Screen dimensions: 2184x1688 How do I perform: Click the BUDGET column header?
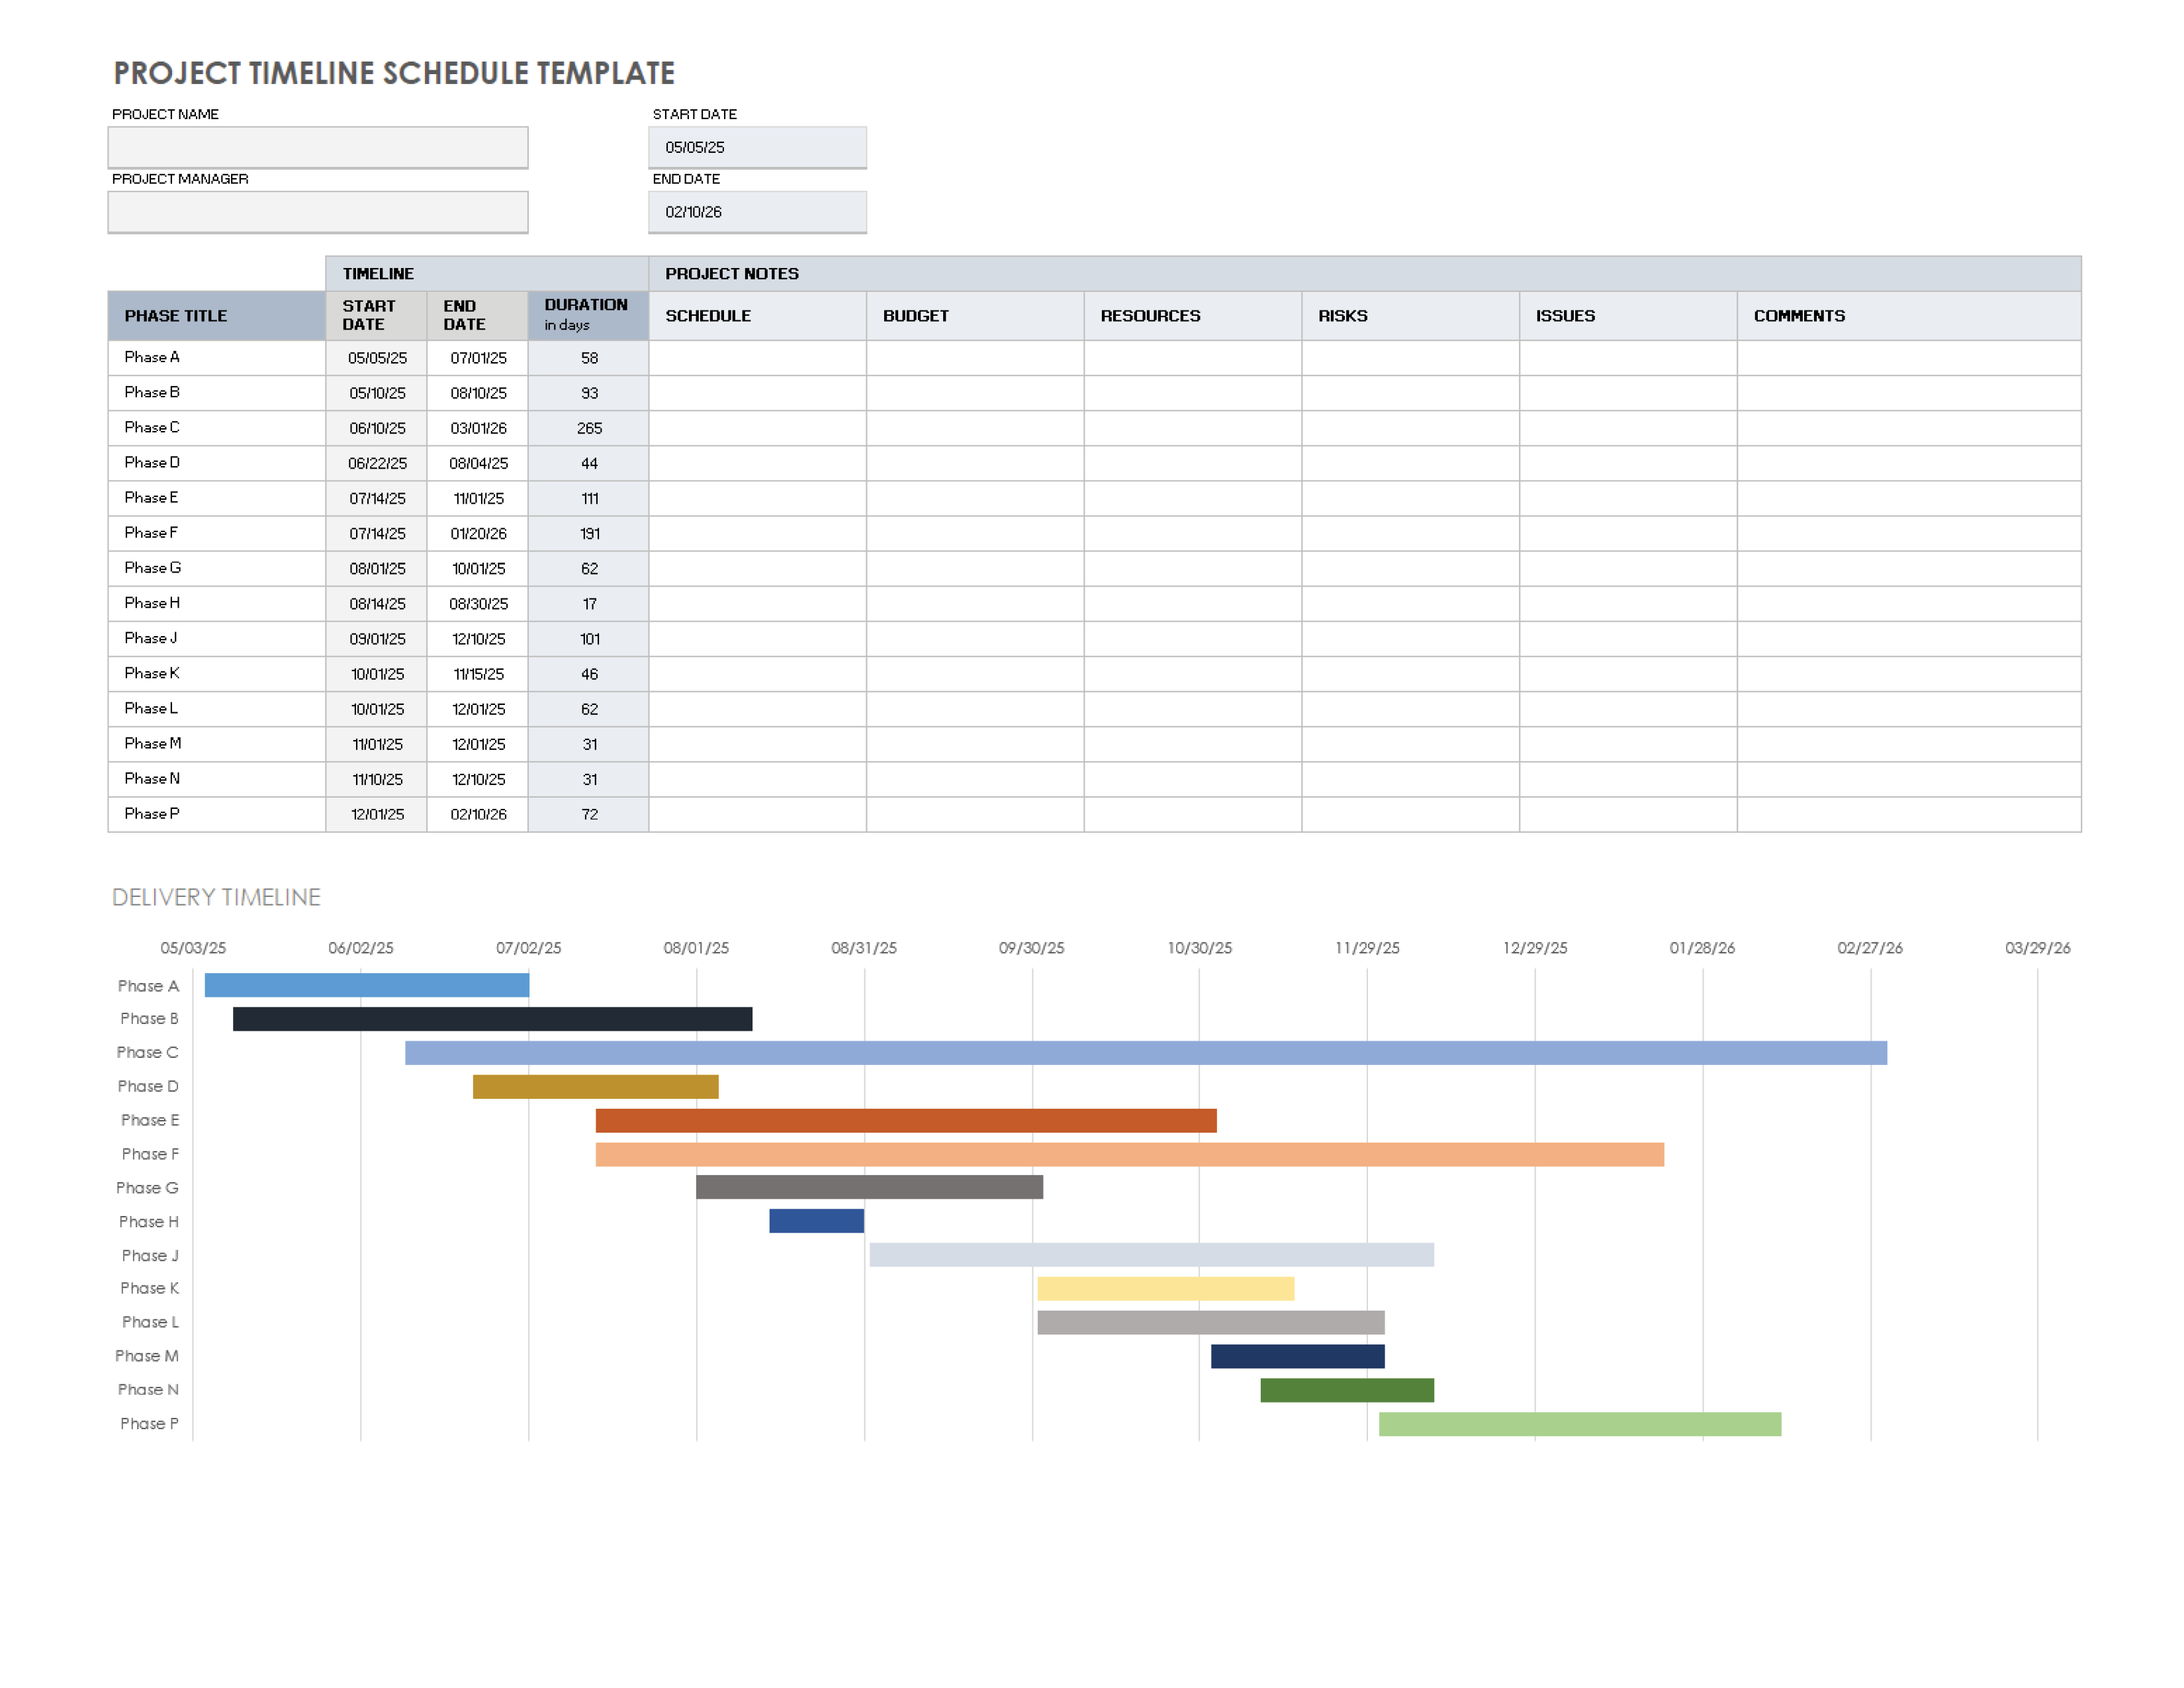coord(975,316)
